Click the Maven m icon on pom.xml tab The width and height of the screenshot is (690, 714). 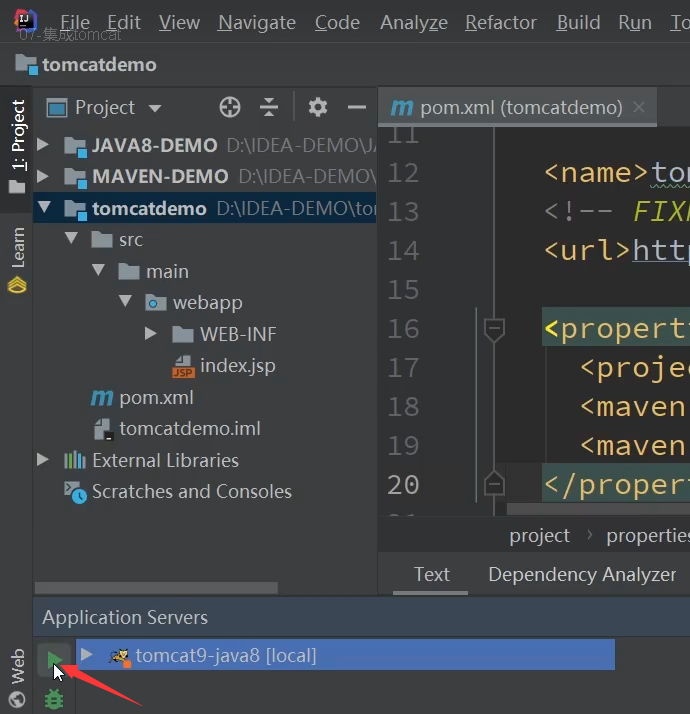coord(402,108)
